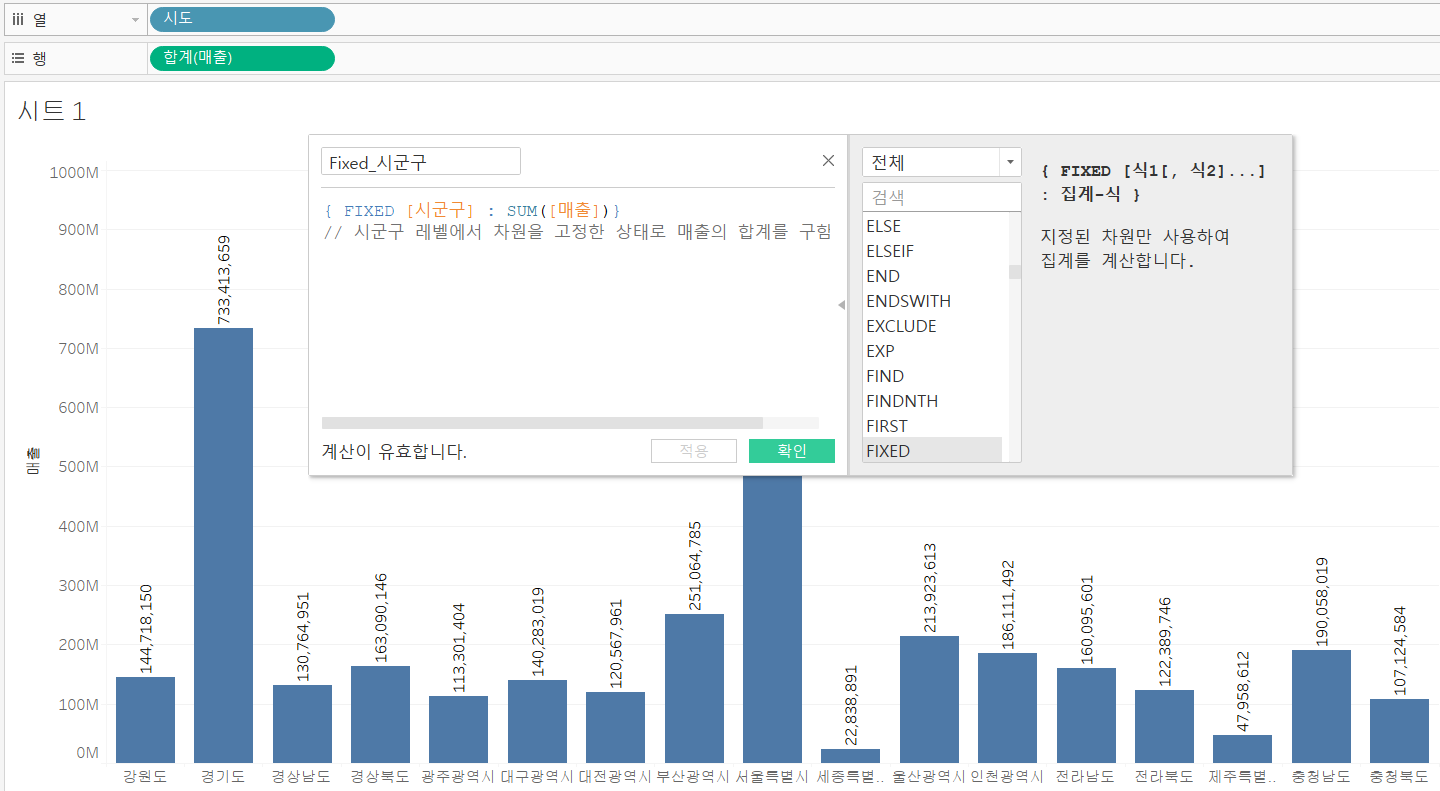Click the 충청북도 axis label
Viewport: 1440px width, 791px height.
pos(1399,776)
